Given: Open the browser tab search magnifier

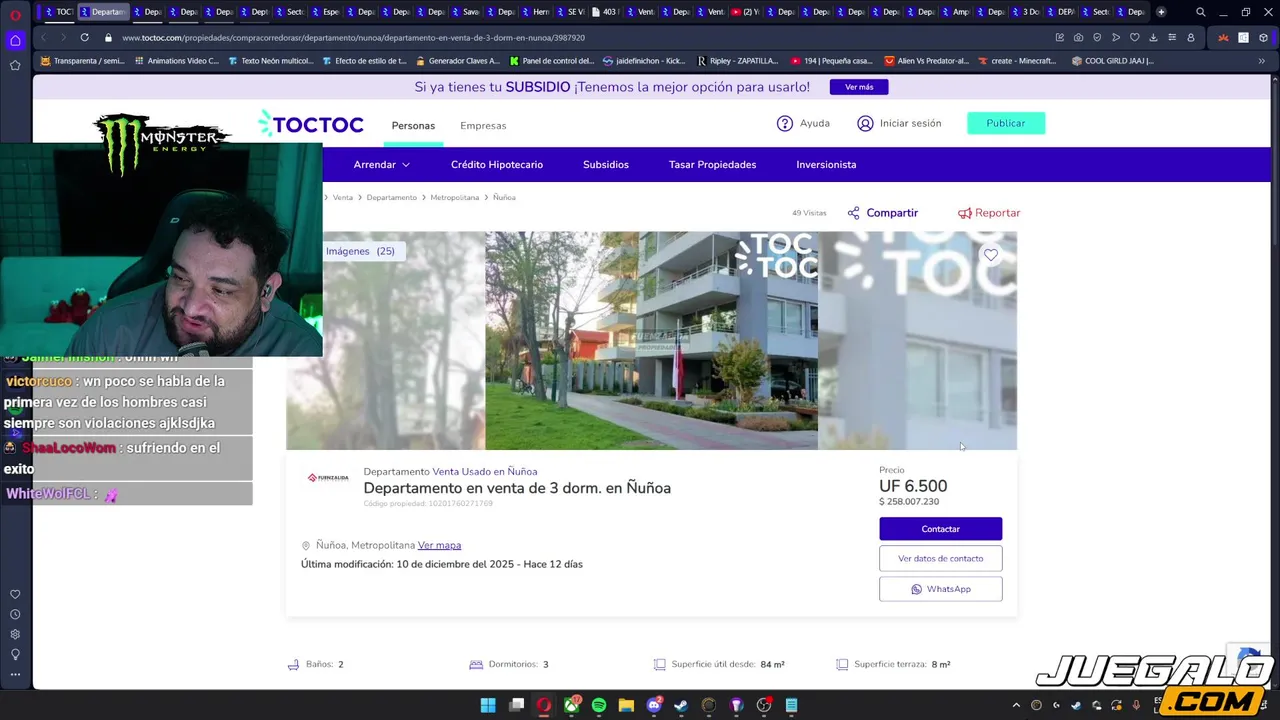Looking at the screenshot, I should pyautogui.click(x=1200, y=12).
